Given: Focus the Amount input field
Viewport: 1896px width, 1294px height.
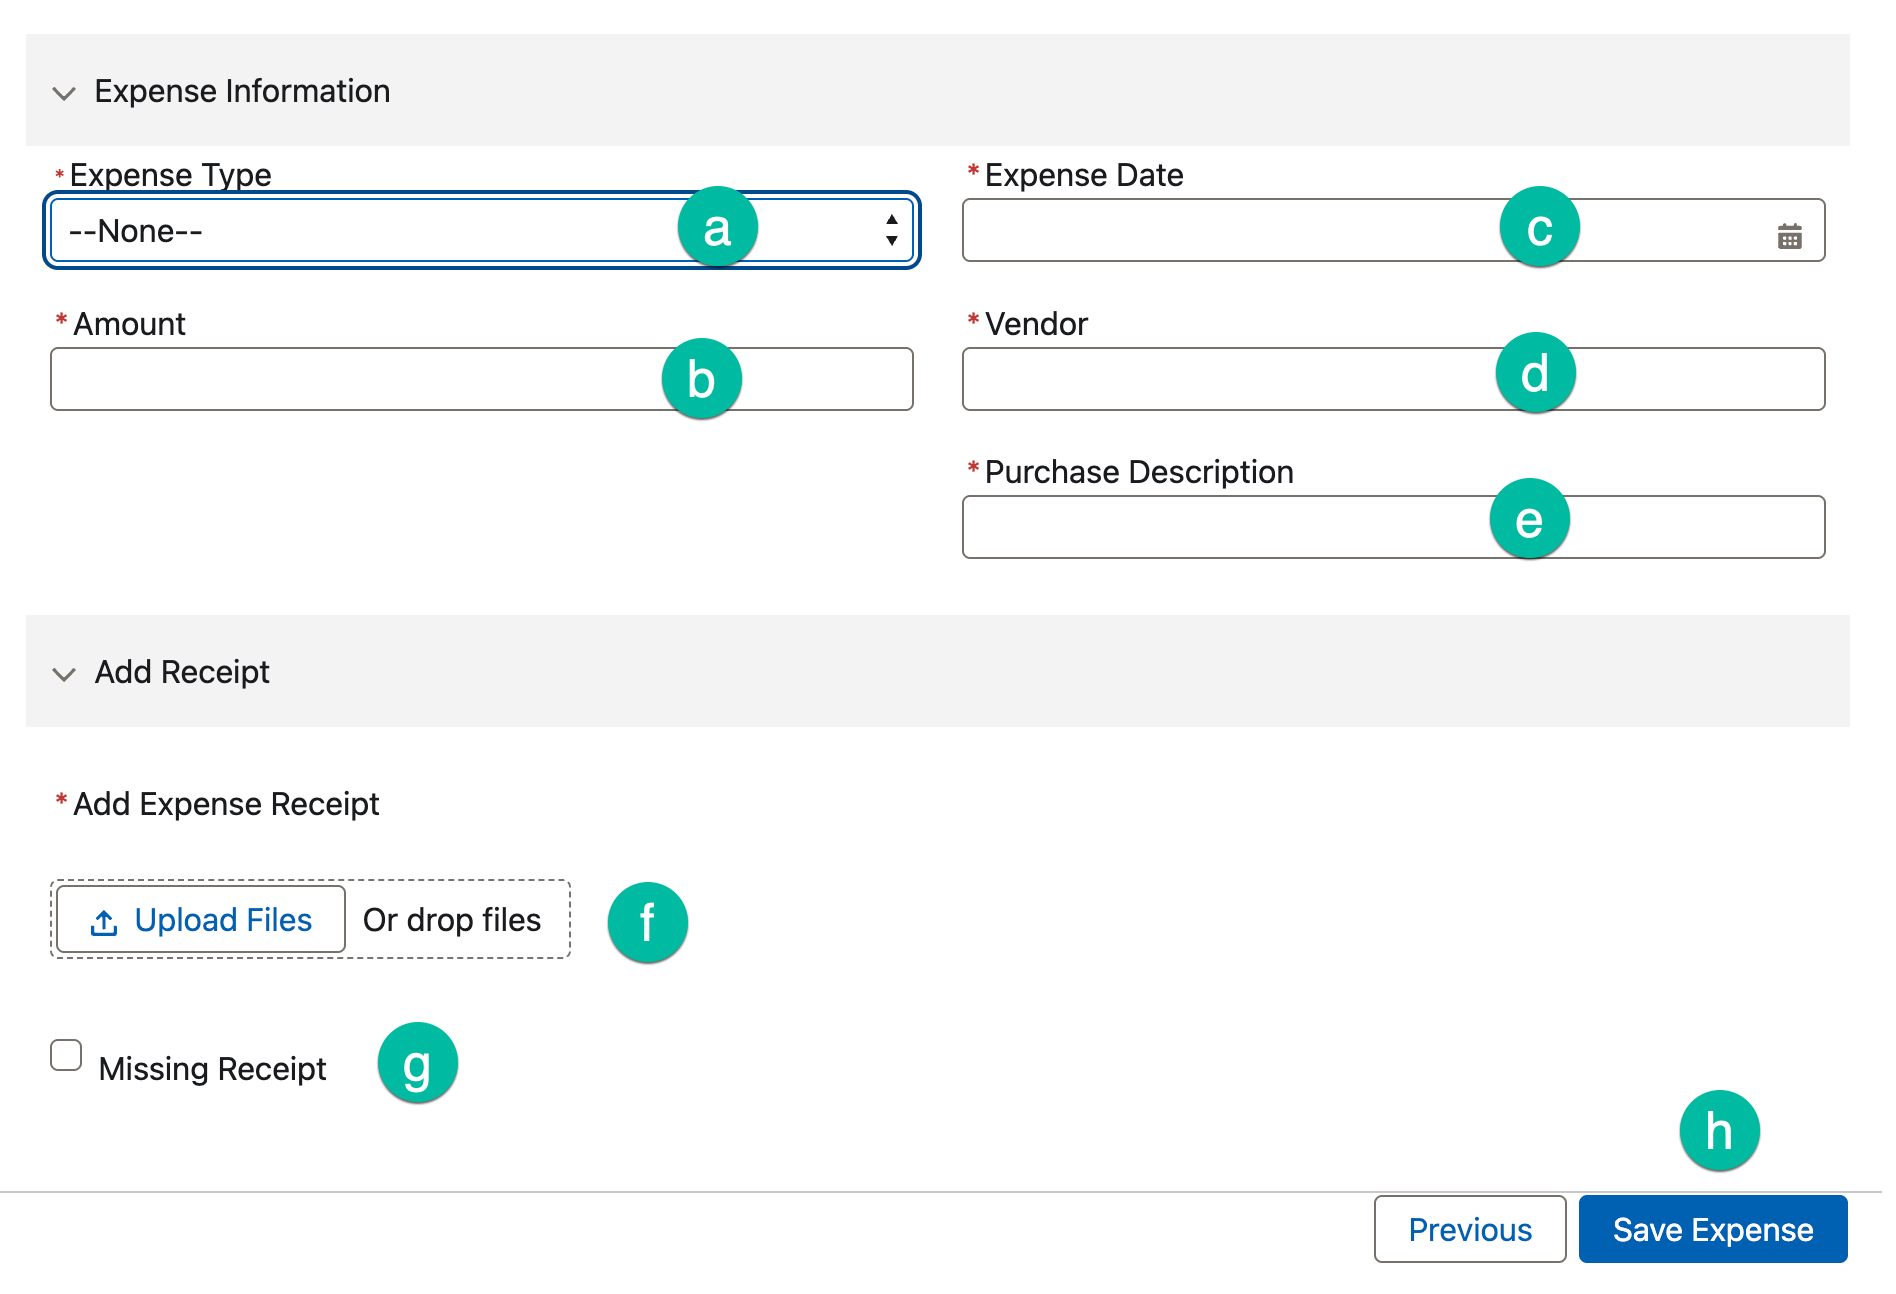Looking at the screenshot, I should [350, 380].
